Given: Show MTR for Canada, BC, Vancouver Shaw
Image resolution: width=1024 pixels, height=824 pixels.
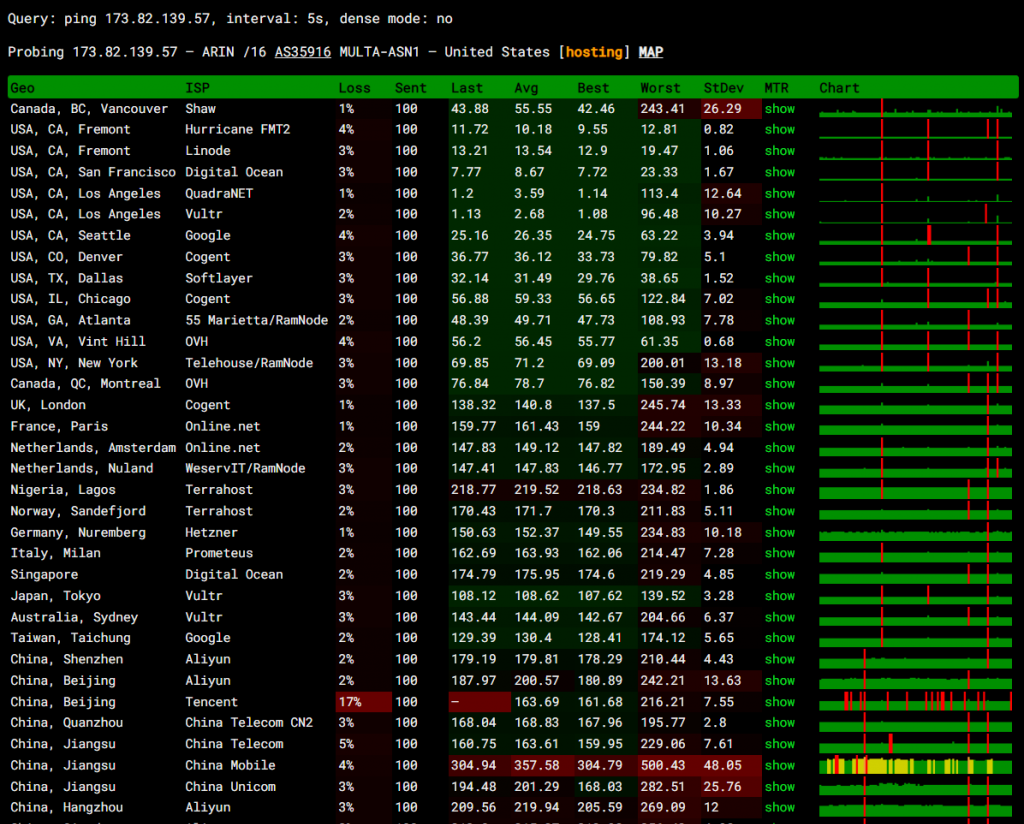Looking at the screenshot, I should click(x=780, y=109).
